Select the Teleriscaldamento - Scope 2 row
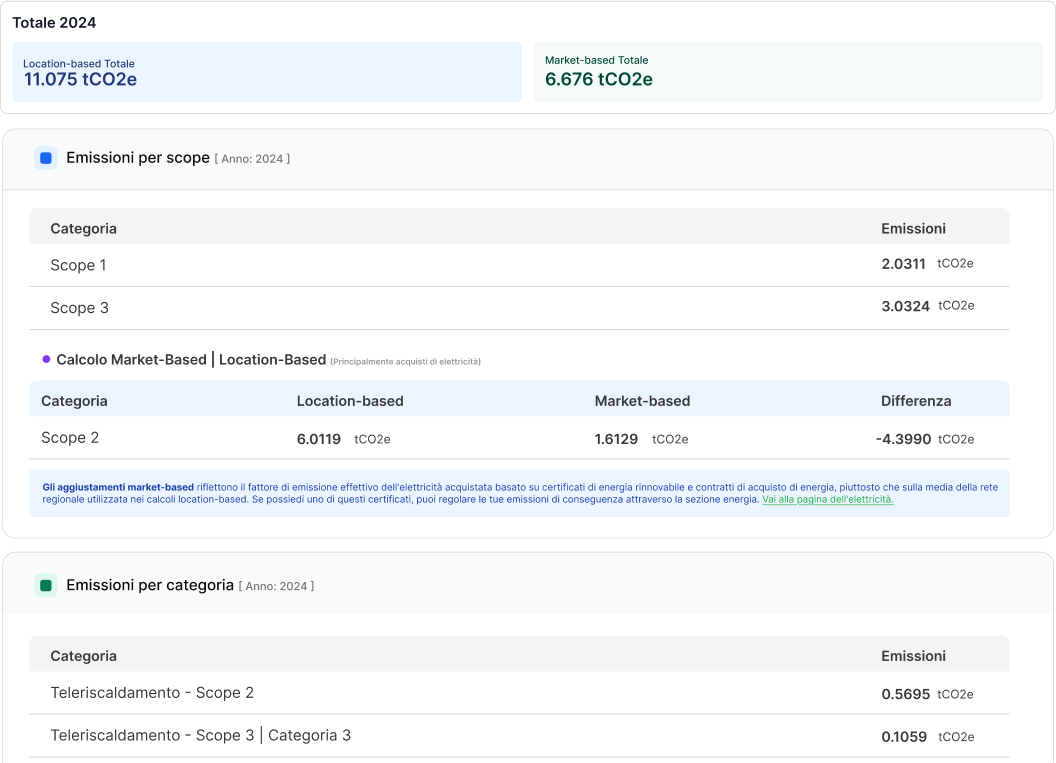Screen dimensions: 1056x763 400,692
